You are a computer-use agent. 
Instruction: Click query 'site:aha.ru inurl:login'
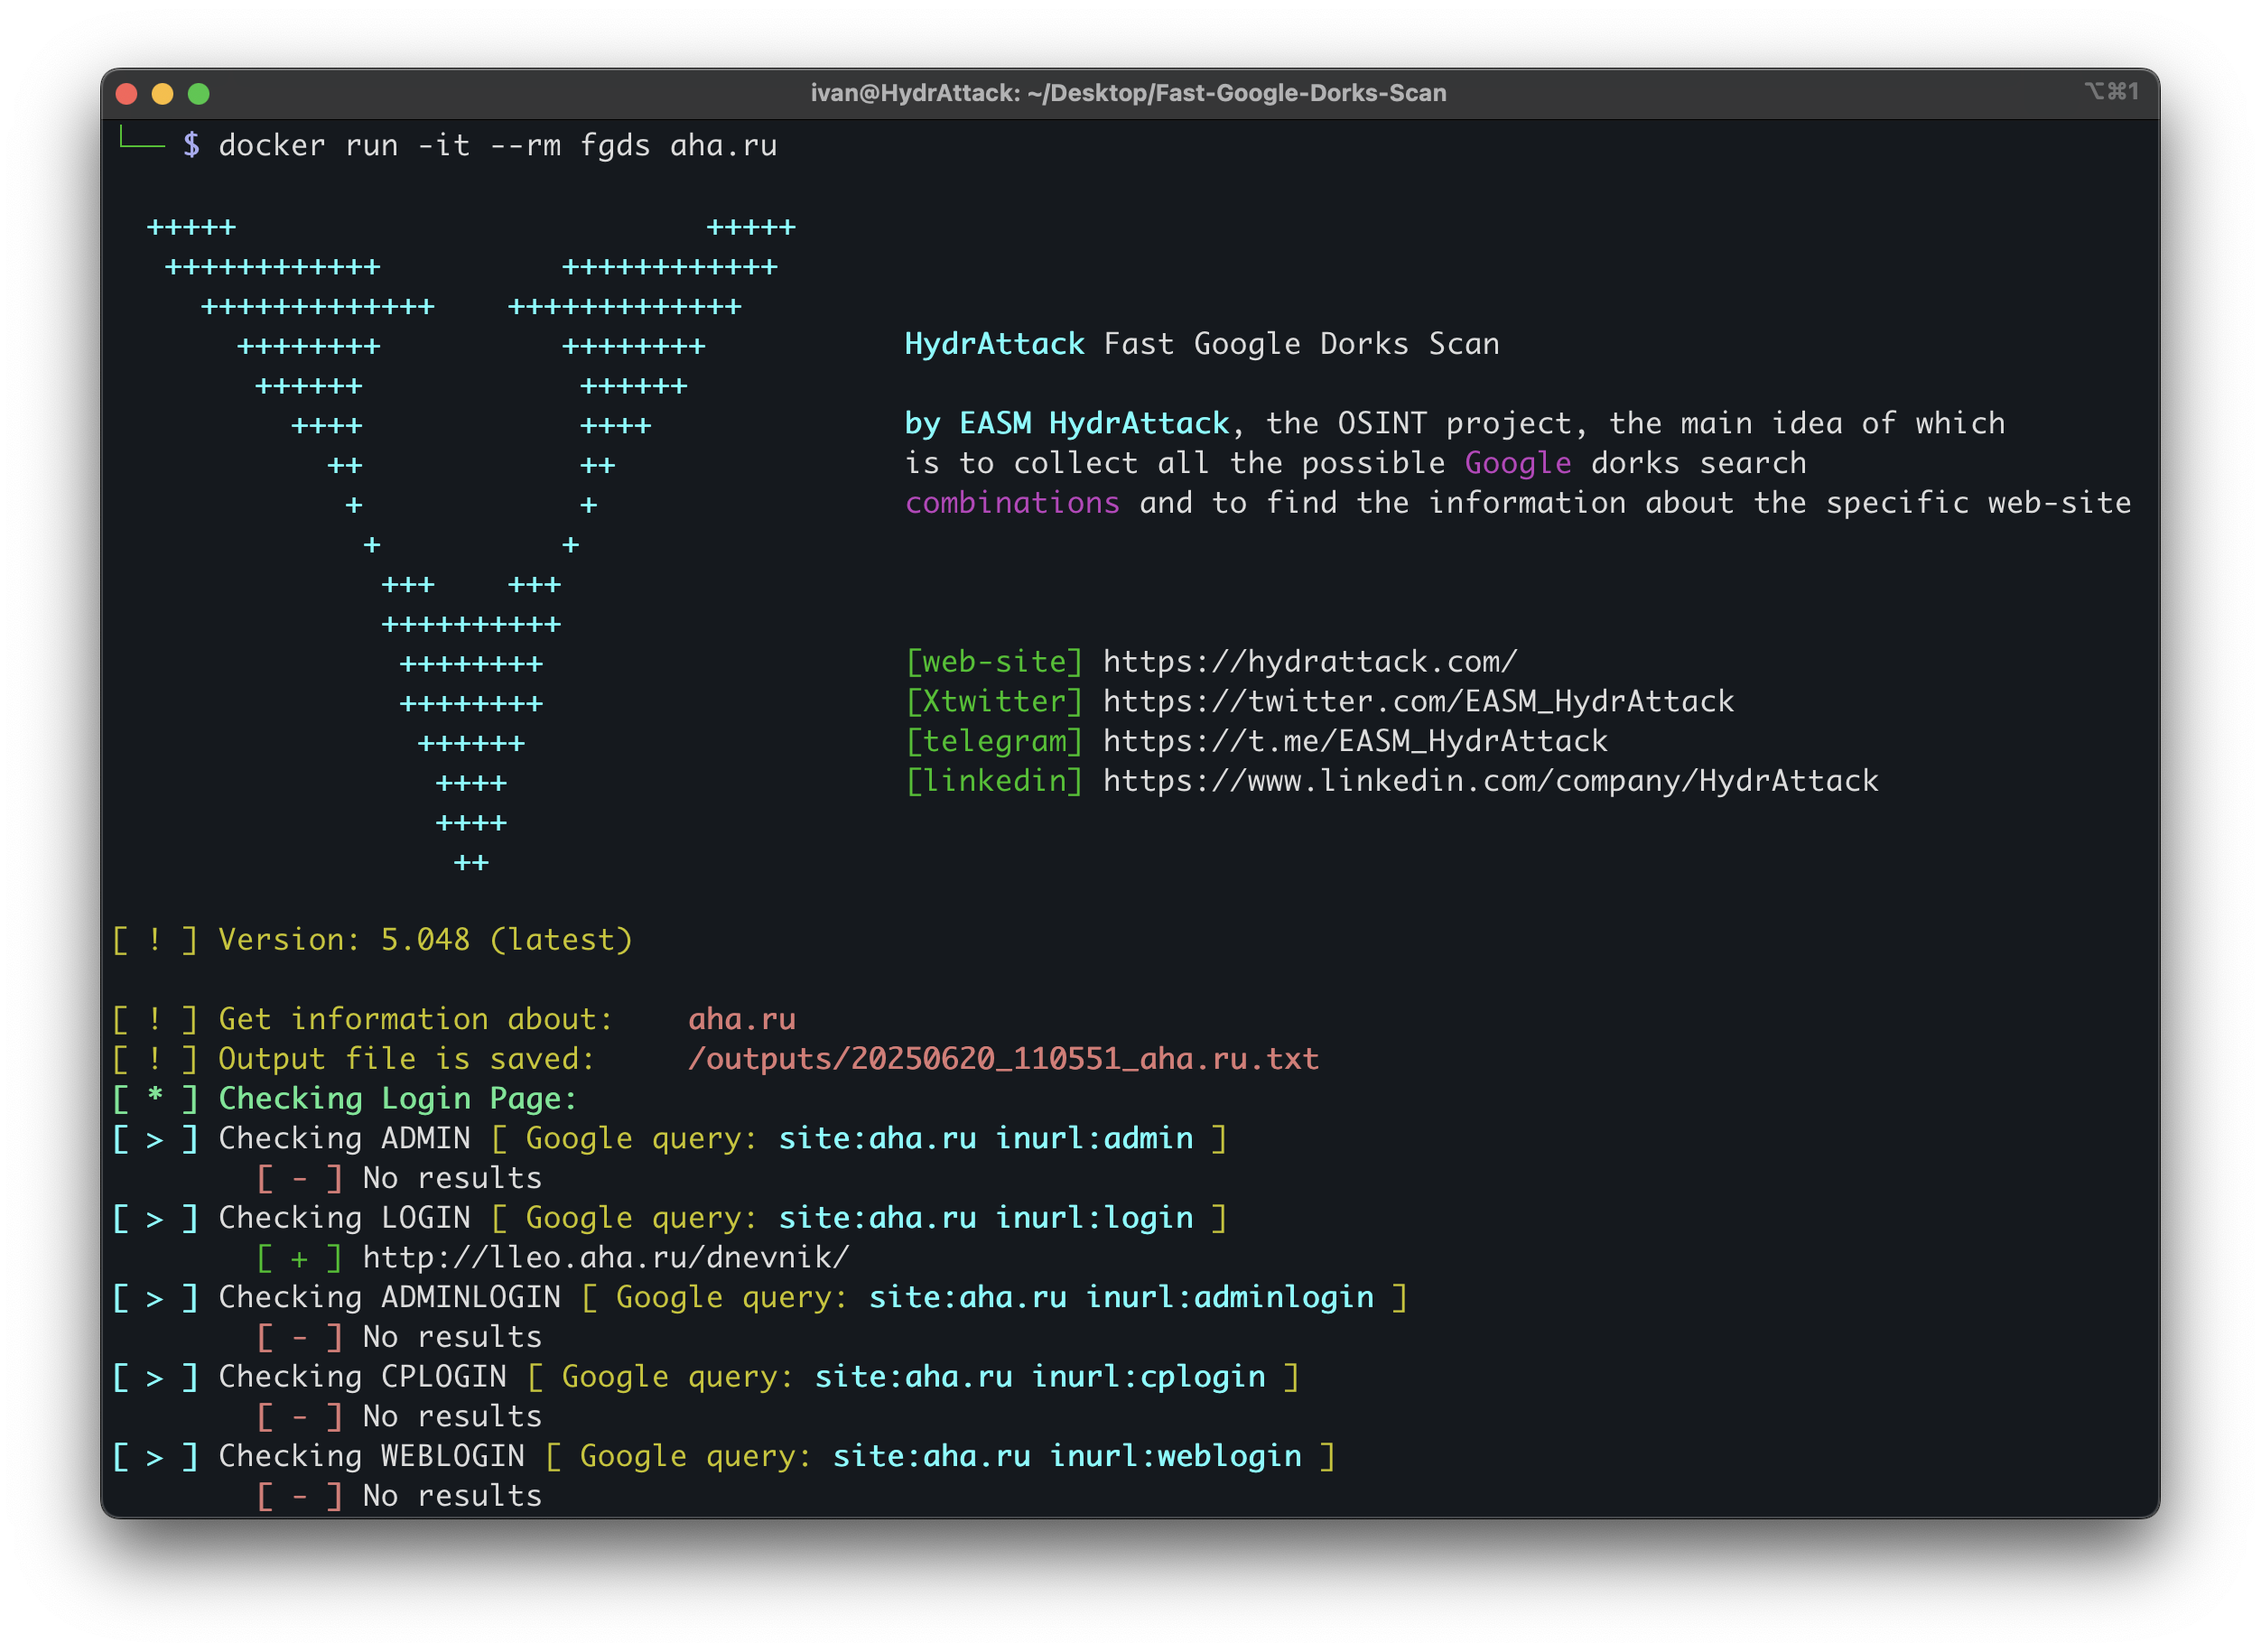click(986, 1218)
